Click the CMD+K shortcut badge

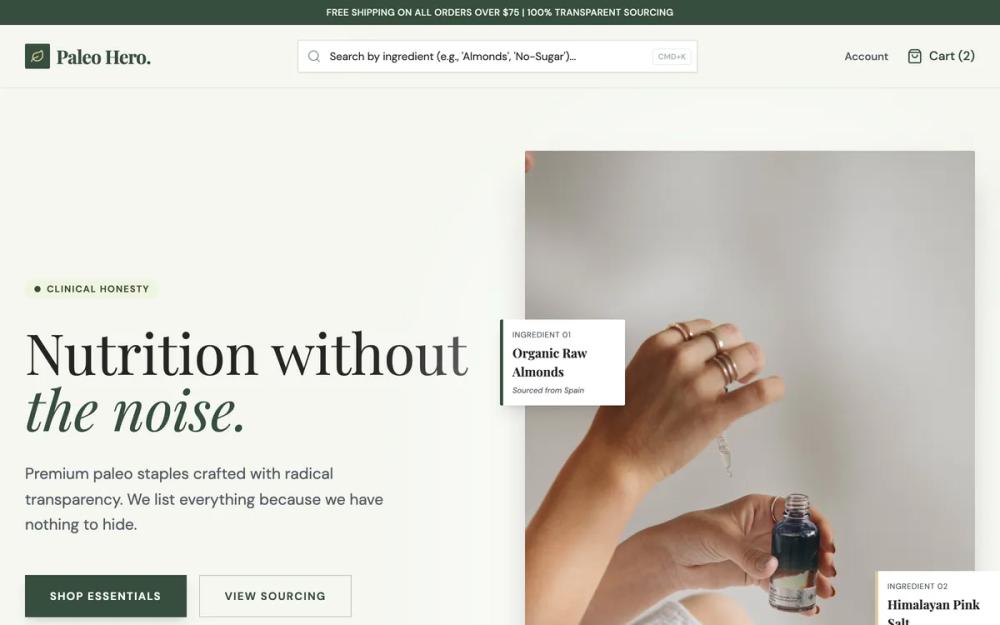click(672, 56)
